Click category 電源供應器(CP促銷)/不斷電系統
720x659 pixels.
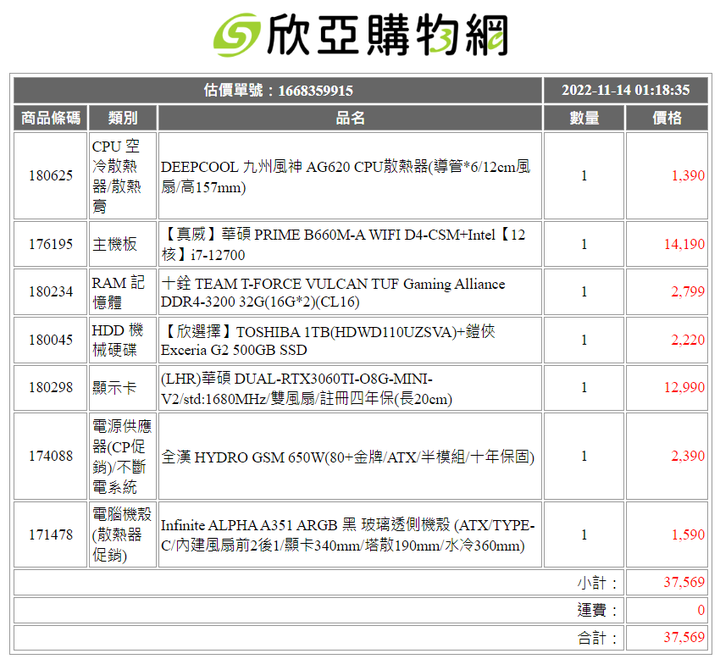(x=122, y=456)
